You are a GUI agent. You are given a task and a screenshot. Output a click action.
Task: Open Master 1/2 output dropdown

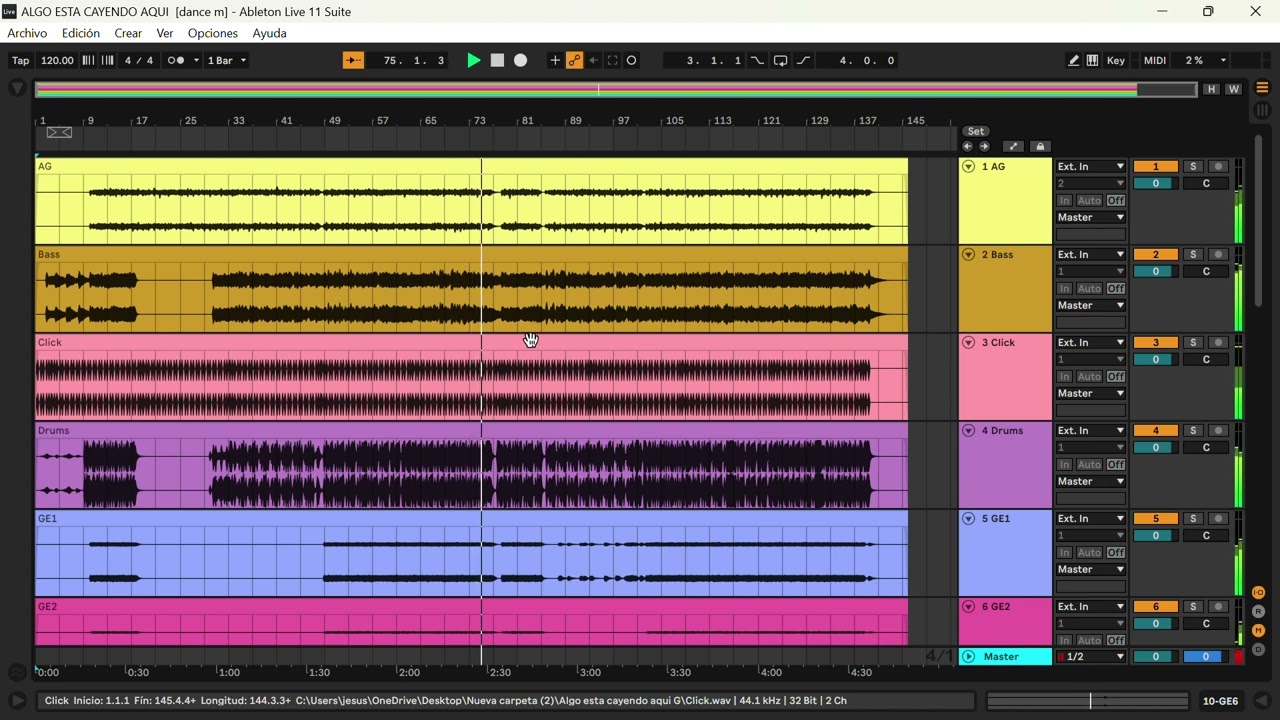(1091, 657)
